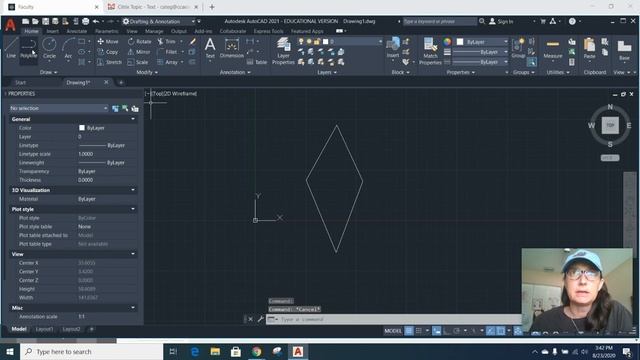Pick the Arc tool
This screenshot has width=640, height=360.
(x=68, y=48)
